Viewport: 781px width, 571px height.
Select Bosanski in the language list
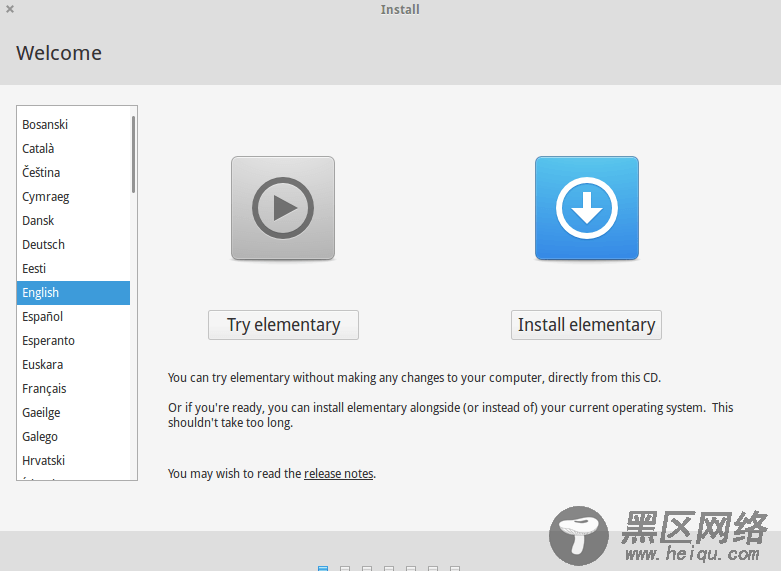pyautogui.click(x=73, y=125)
